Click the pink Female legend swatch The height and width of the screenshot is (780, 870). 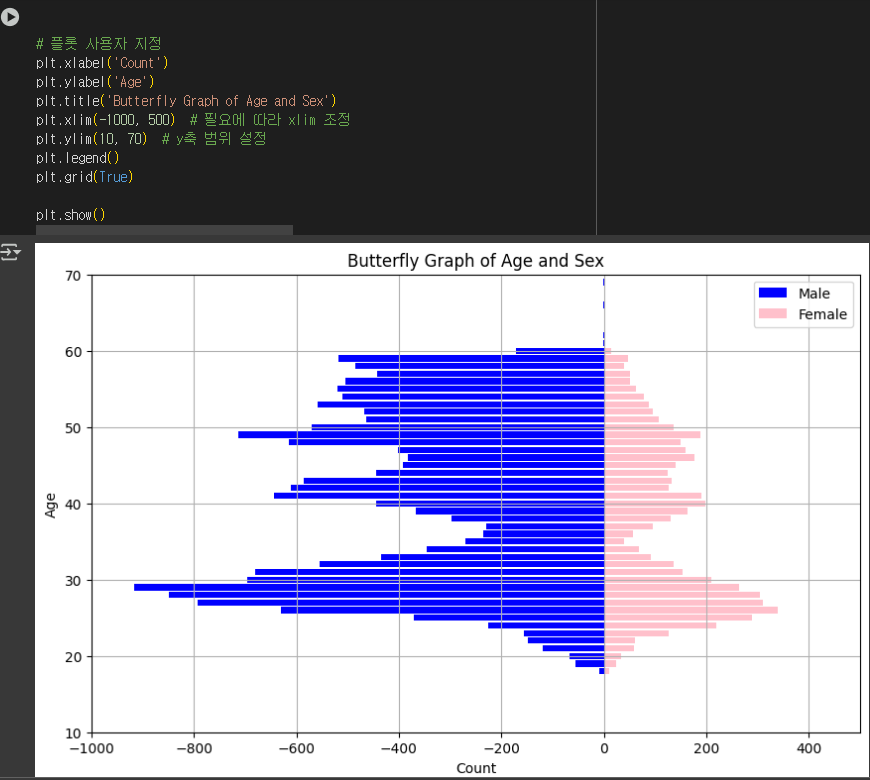coord(772,314)
